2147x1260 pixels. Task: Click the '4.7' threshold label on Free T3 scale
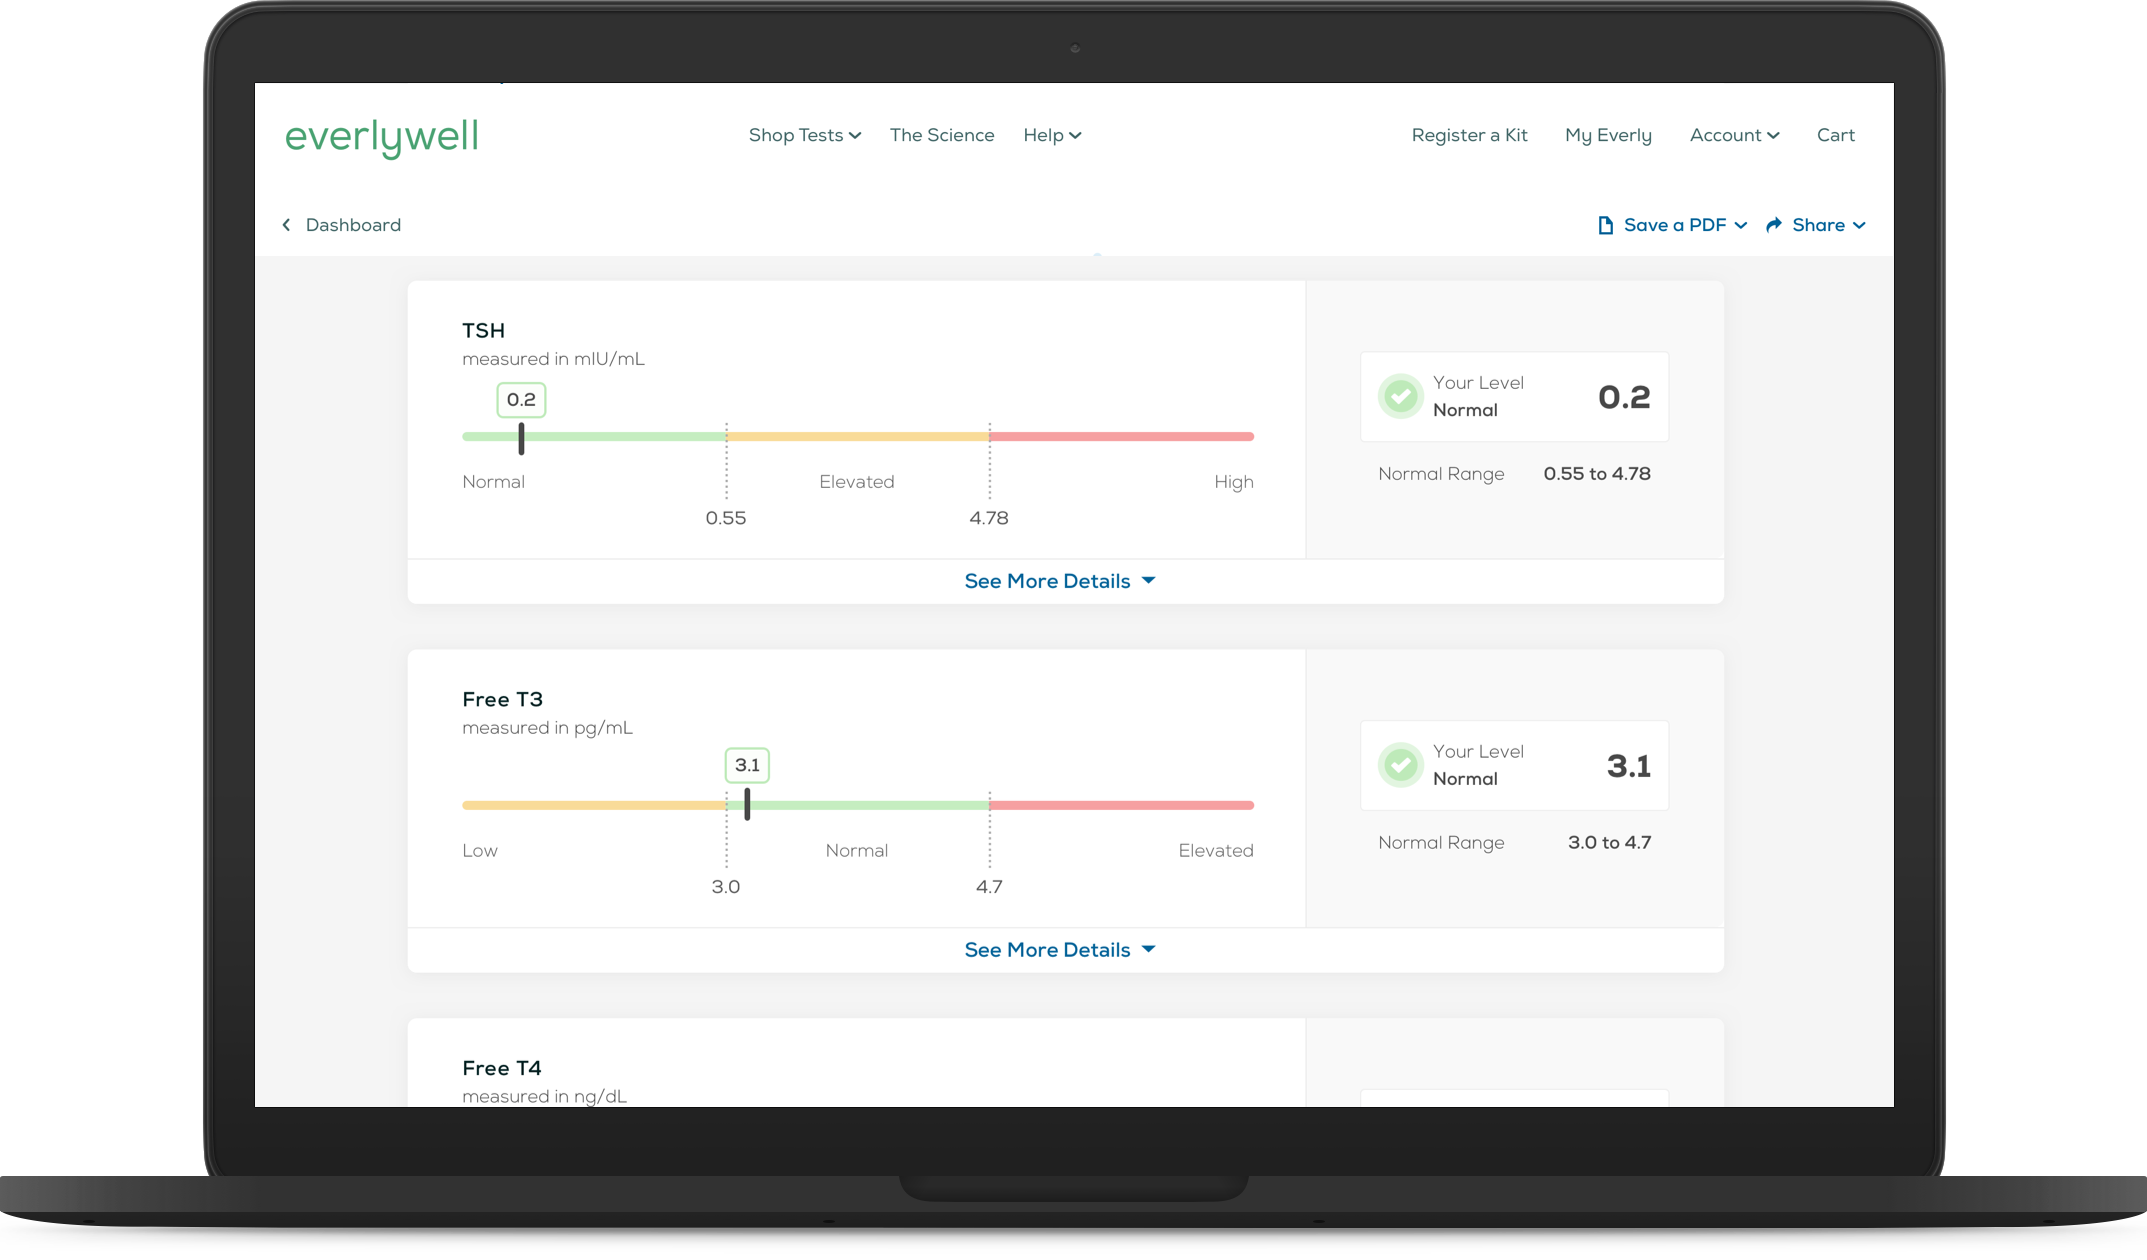[989, 887]
